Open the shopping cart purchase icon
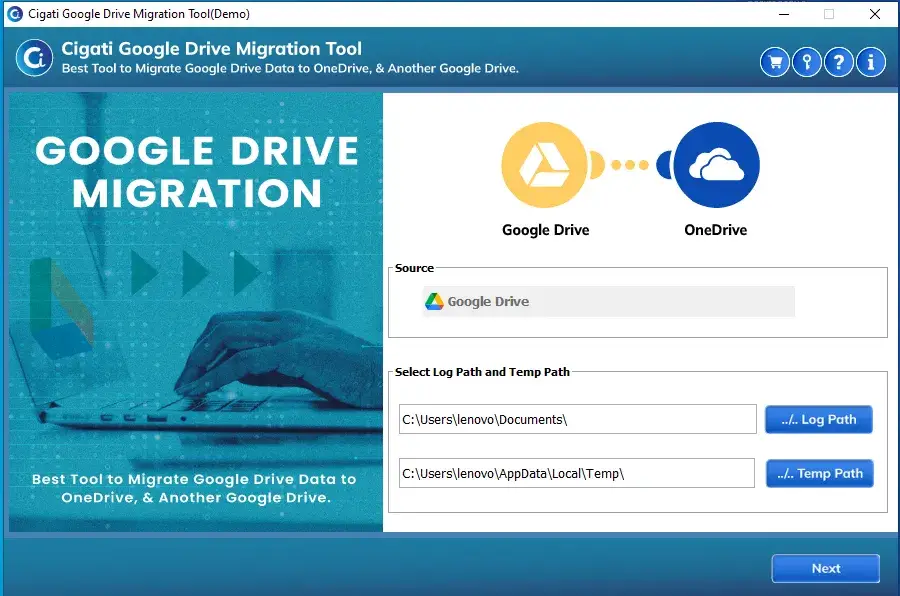 pos(775,61)
